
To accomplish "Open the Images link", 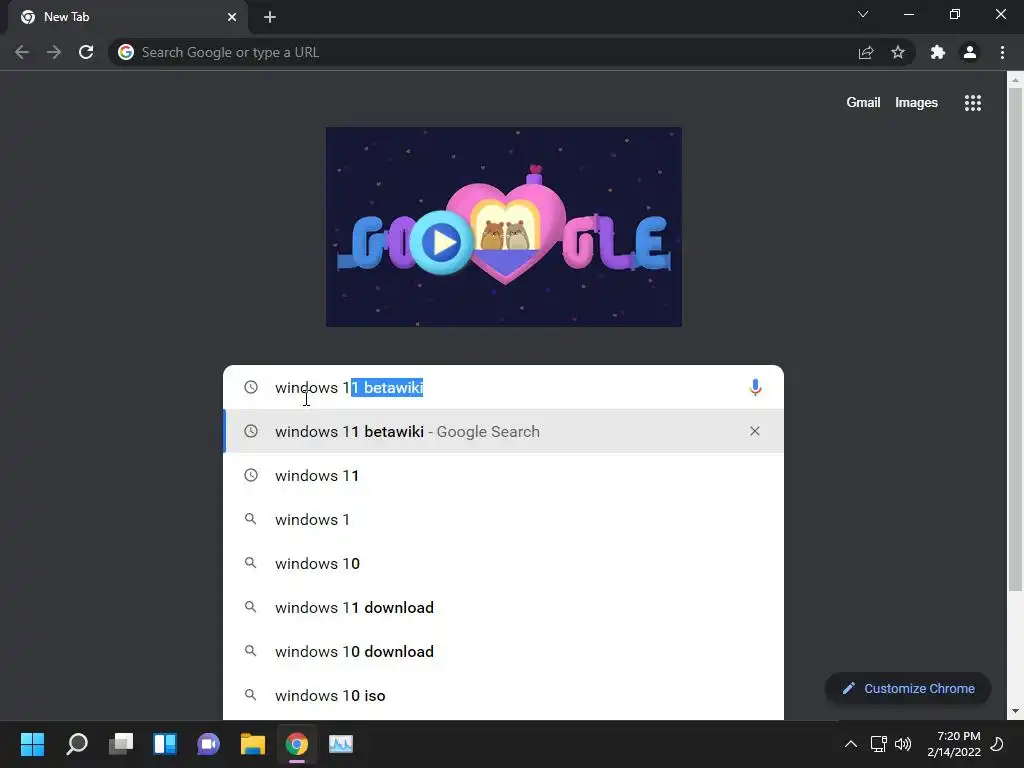I will tap(916, 103).
